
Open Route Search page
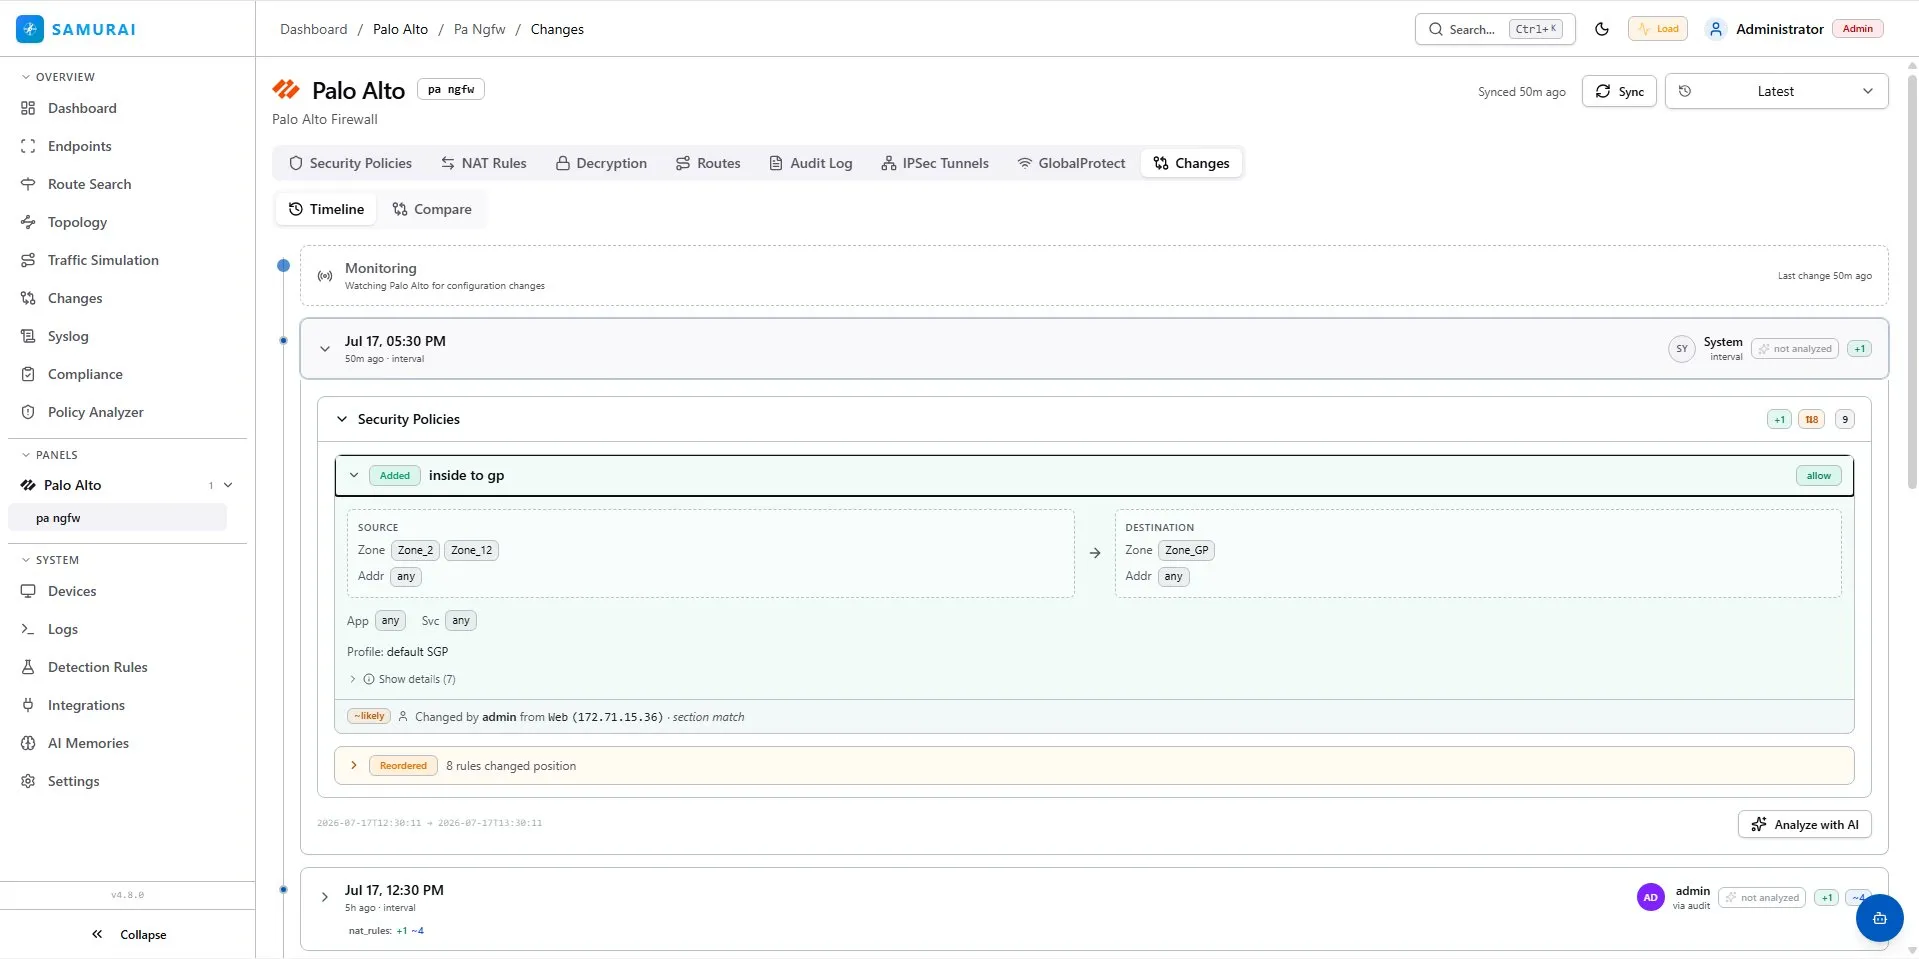pos(89,184)
